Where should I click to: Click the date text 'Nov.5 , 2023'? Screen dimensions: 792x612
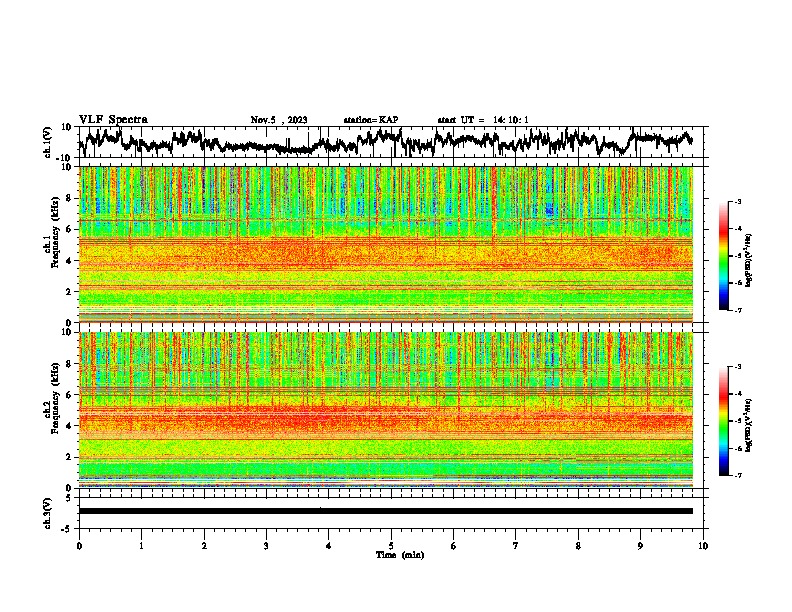click(279, 120)
